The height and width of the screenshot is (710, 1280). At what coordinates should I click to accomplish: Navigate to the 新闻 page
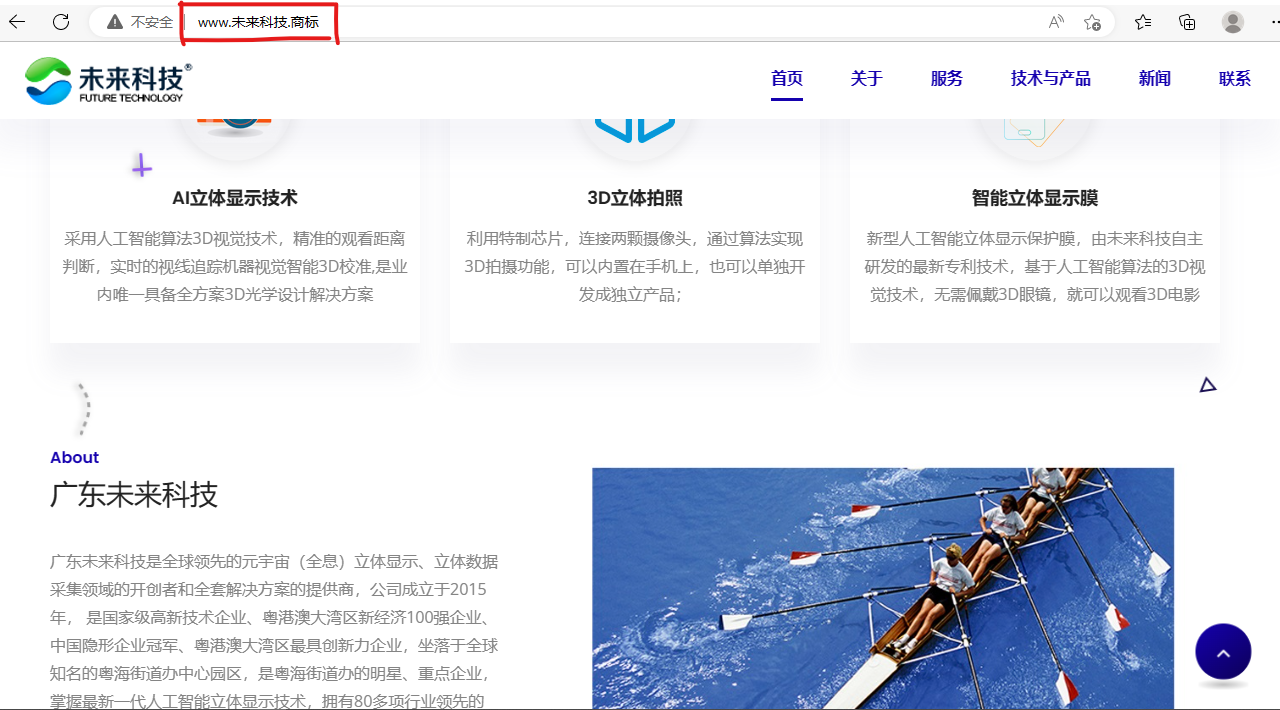(1155, 79)
